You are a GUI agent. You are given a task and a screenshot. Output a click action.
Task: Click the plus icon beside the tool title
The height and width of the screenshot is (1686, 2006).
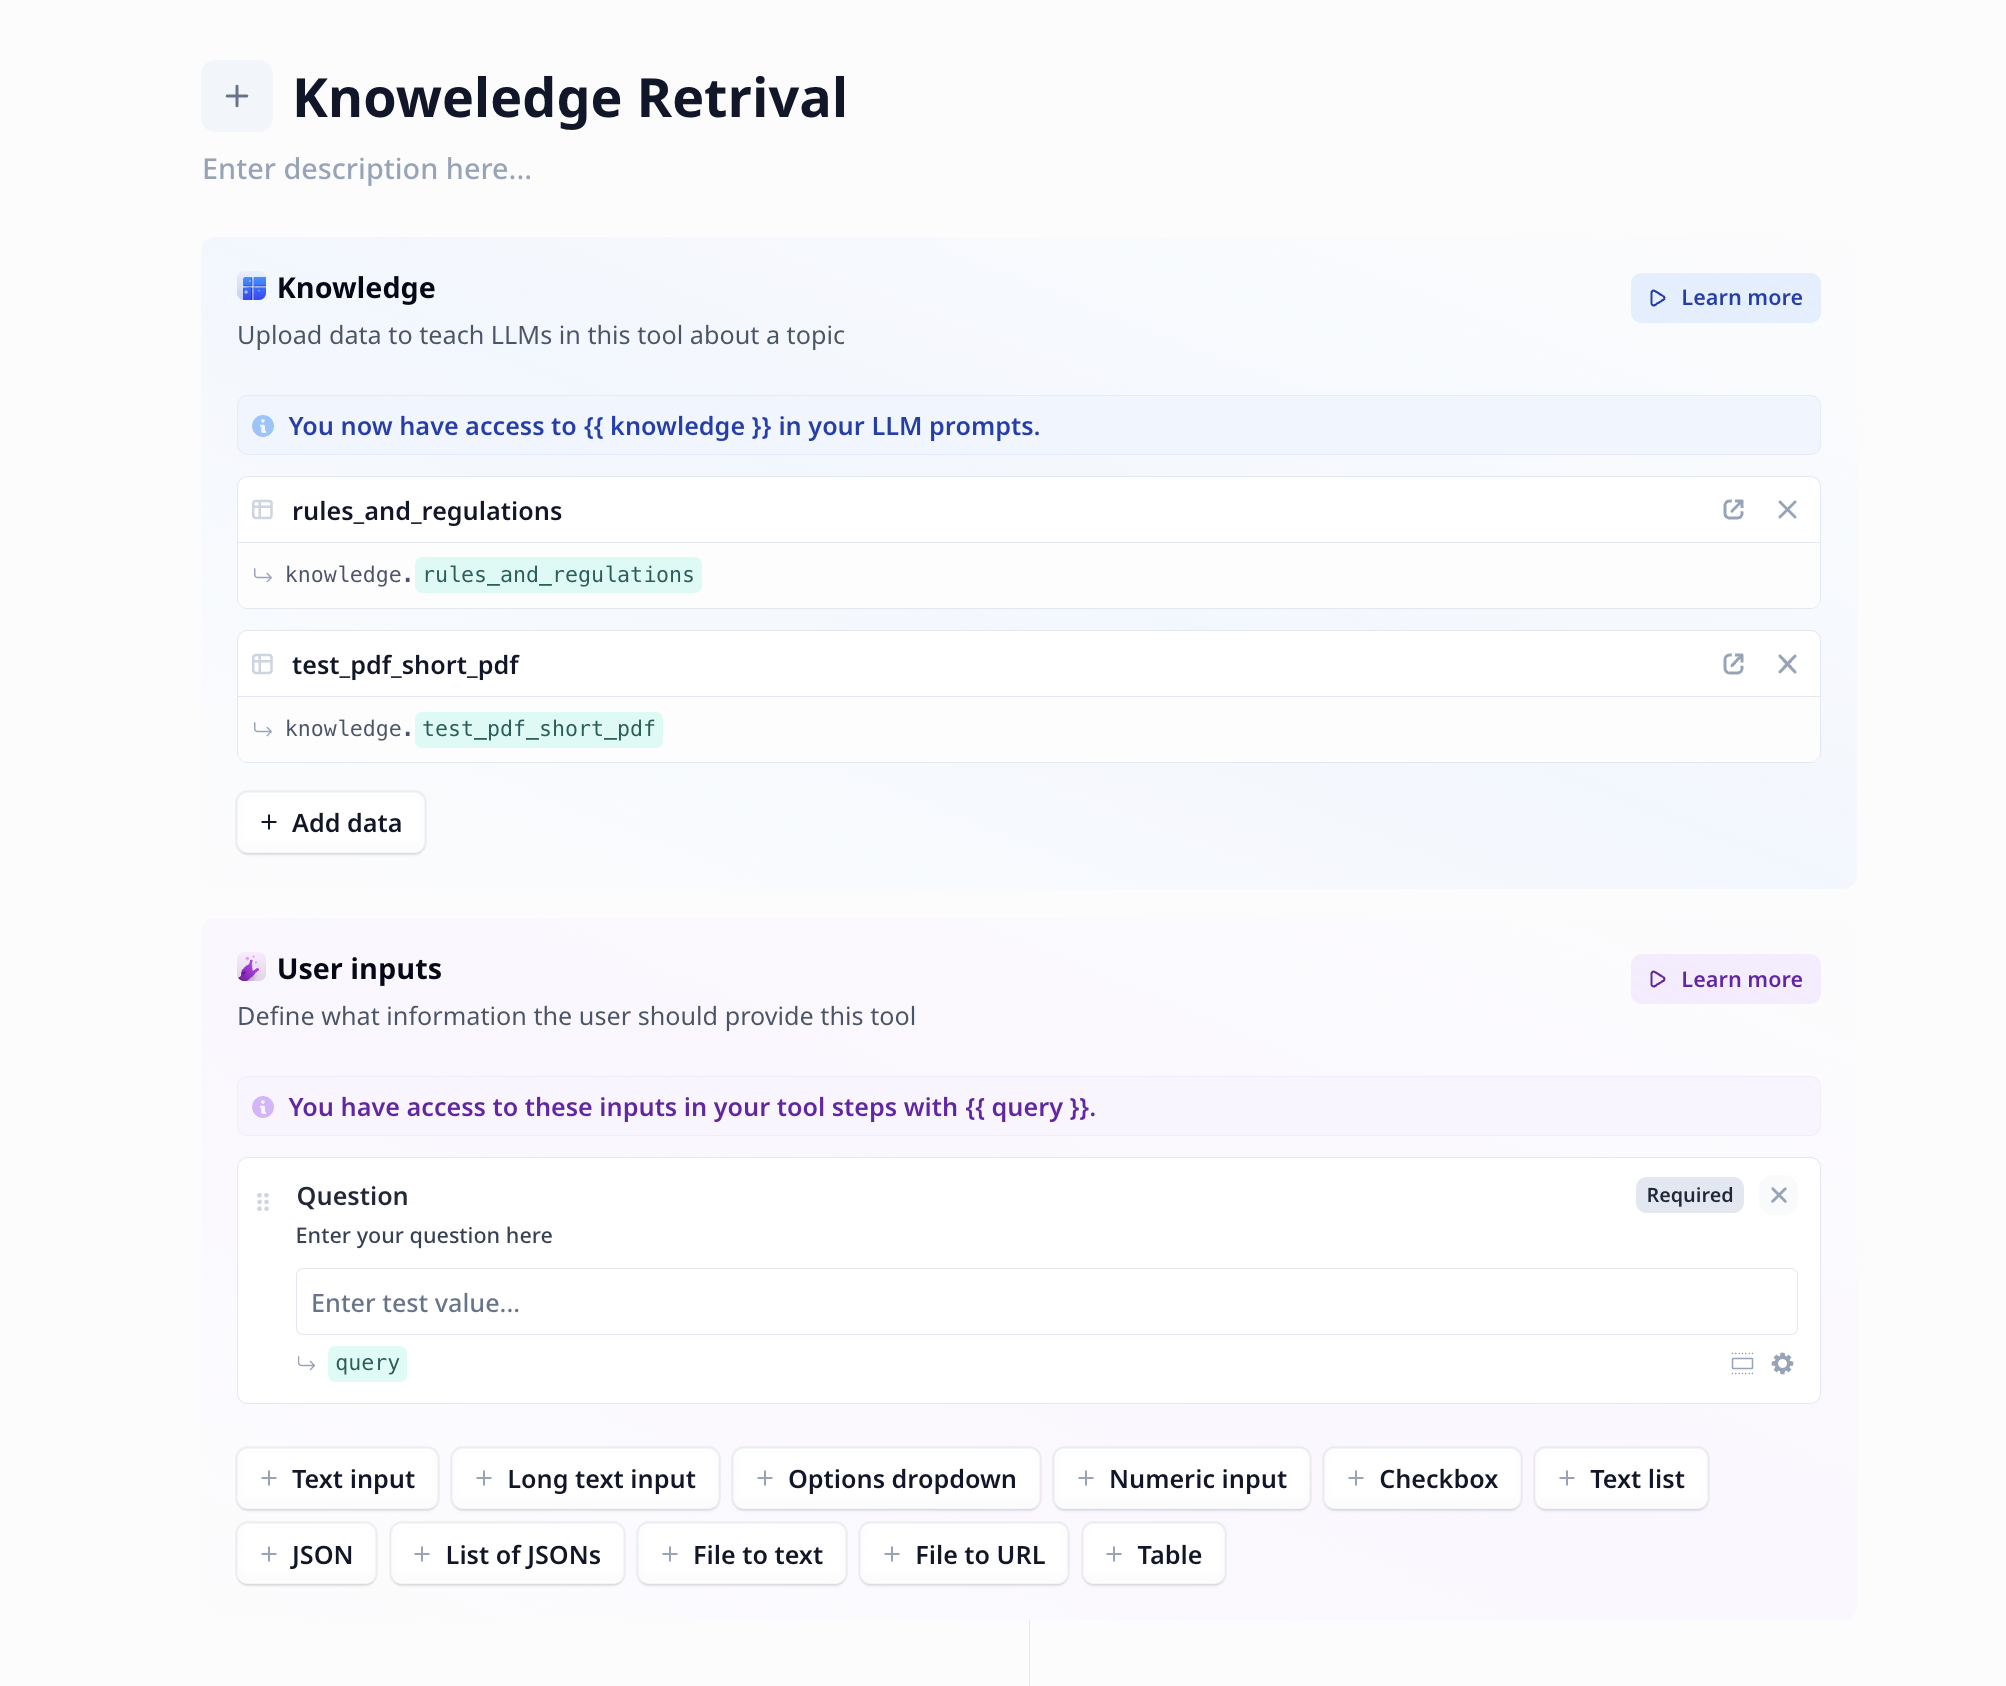click(237, 96)
